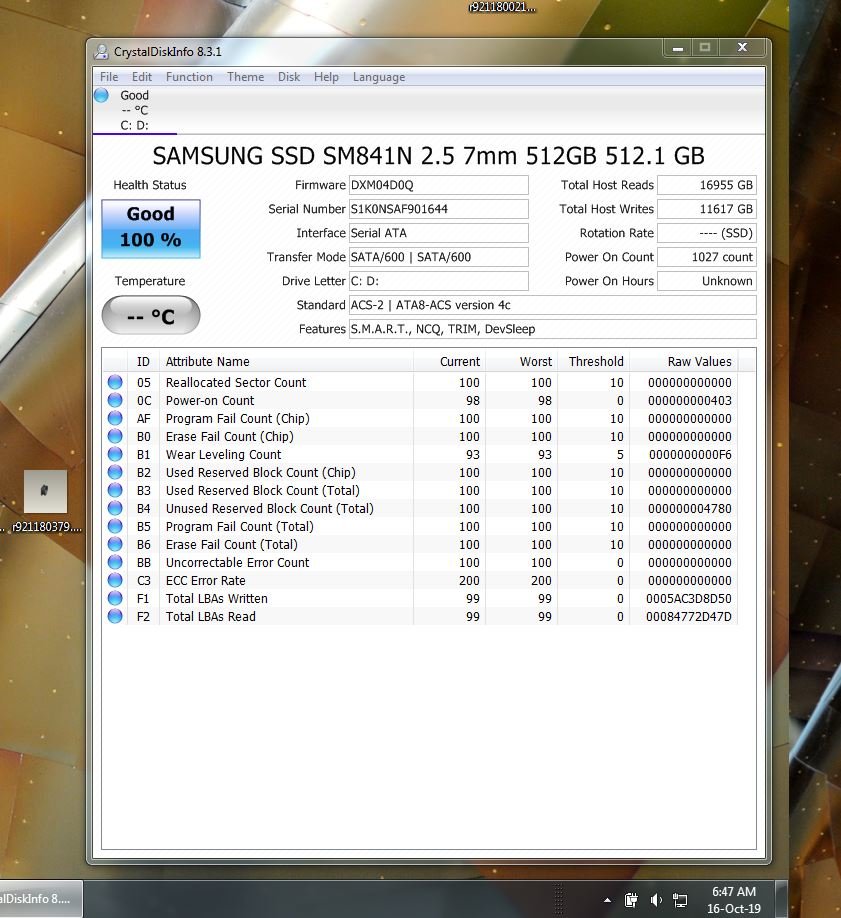
Task: Click the status orb beside Wear Leveling Count
Action: tap(115, 455)
